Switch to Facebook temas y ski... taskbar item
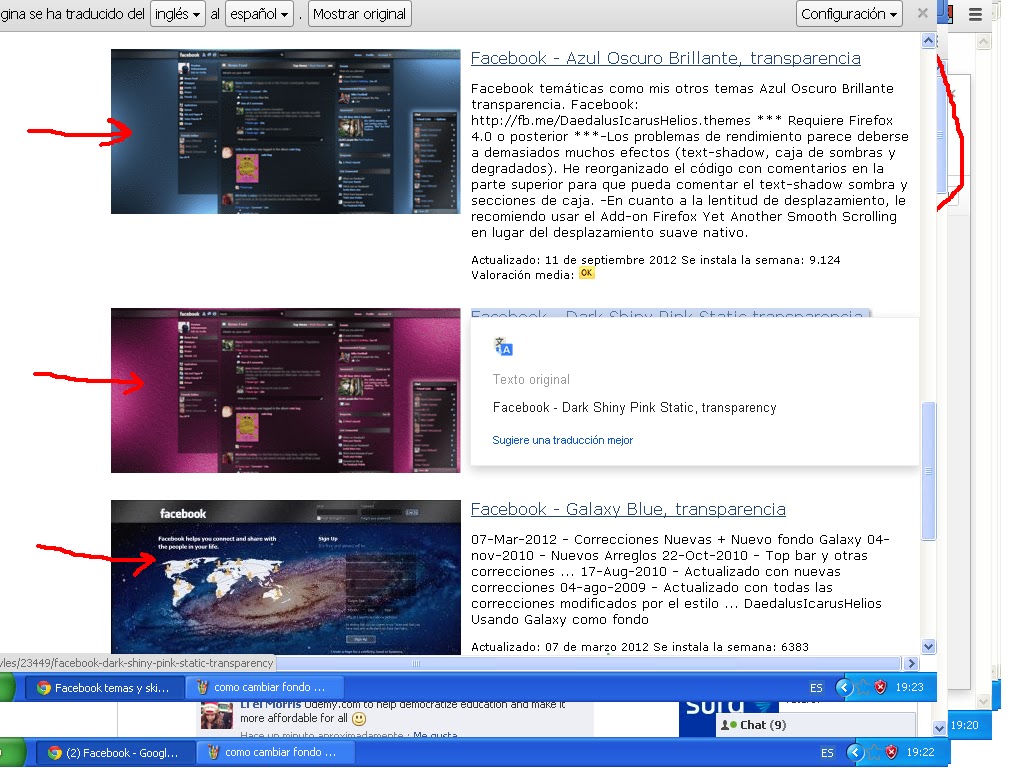The image size is (1024, 768). 104,688
